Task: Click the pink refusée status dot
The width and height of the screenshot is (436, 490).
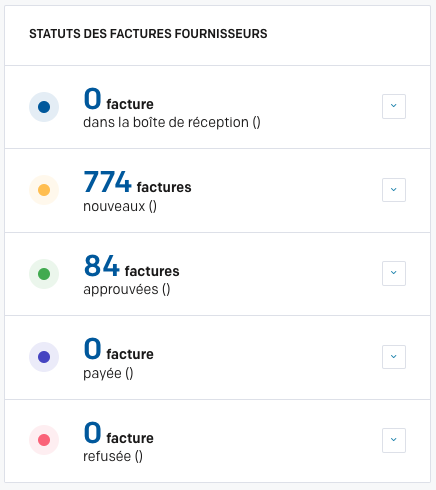Action: (44, 440)
